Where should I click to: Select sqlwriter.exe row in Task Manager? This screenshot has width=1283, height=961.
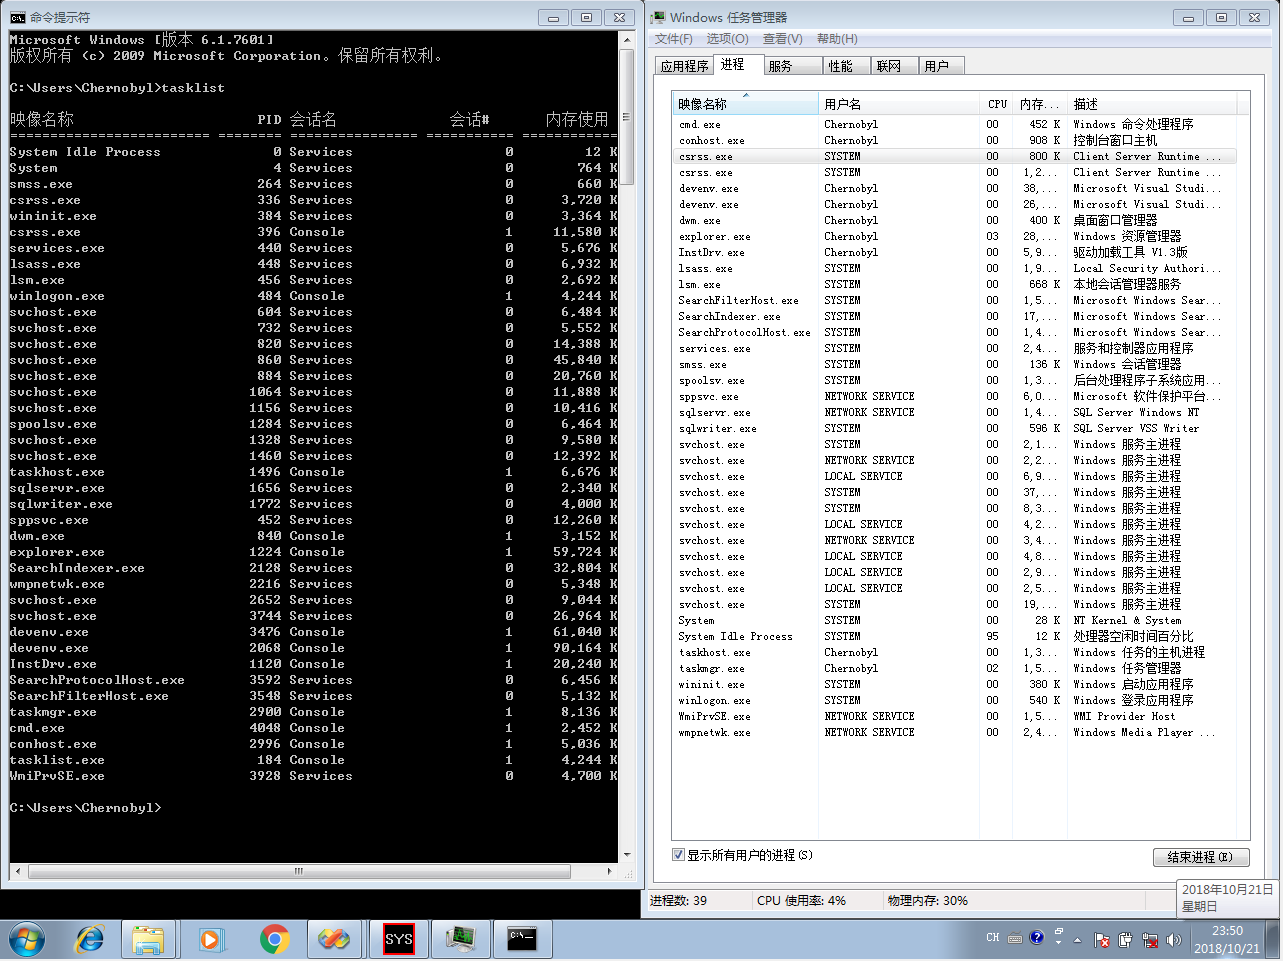(x=957, y=428)
